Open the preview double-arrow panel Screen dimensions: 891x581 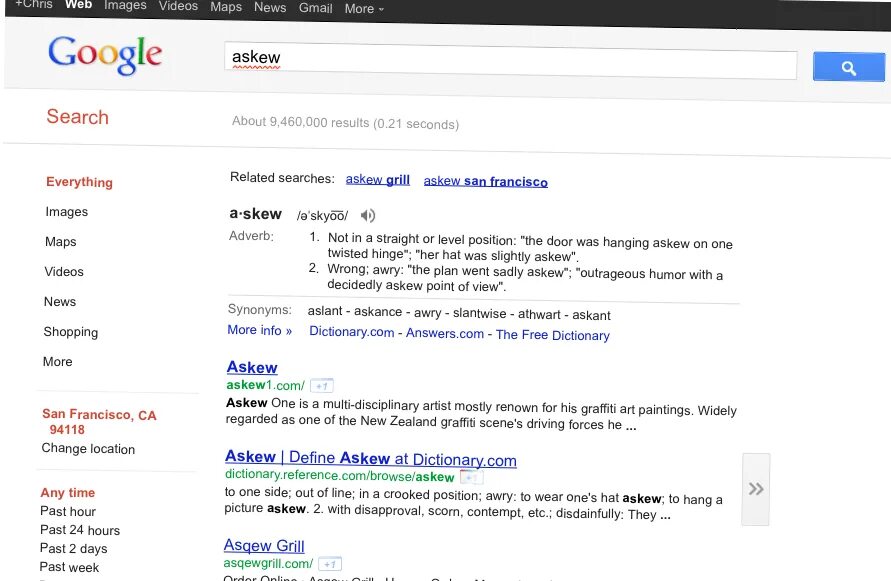(x=756, y=489)
